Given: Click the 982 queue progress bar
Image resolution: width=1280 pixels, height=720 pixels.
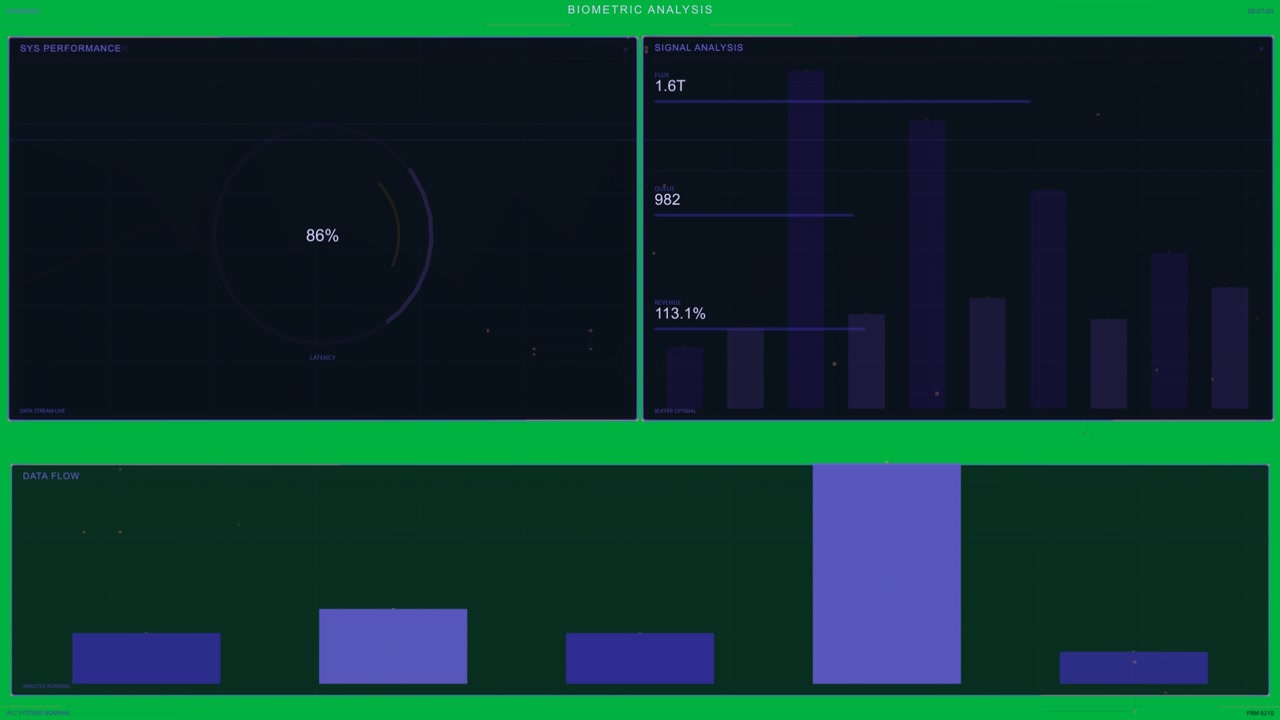Looking at the screenshot, I should click(x=754, y=215).
